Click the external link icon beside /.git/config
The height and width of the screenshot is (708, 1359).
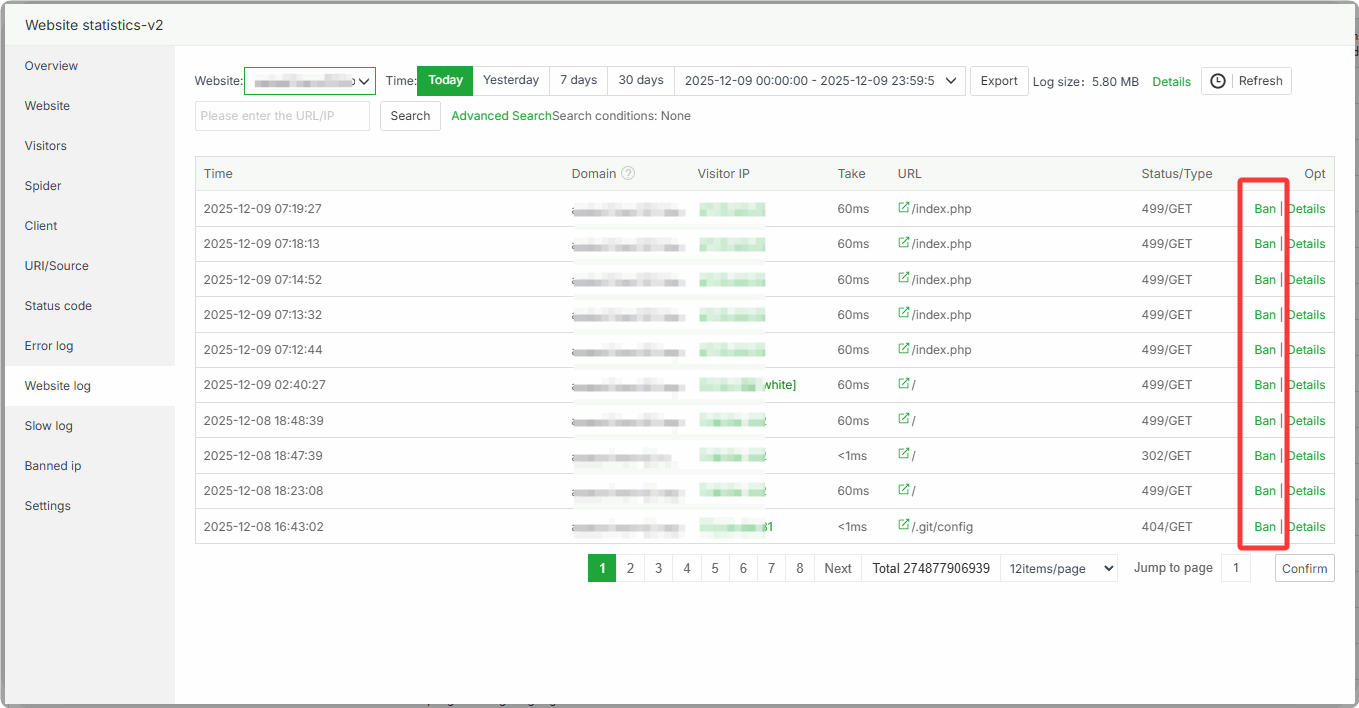pos(904,526)
